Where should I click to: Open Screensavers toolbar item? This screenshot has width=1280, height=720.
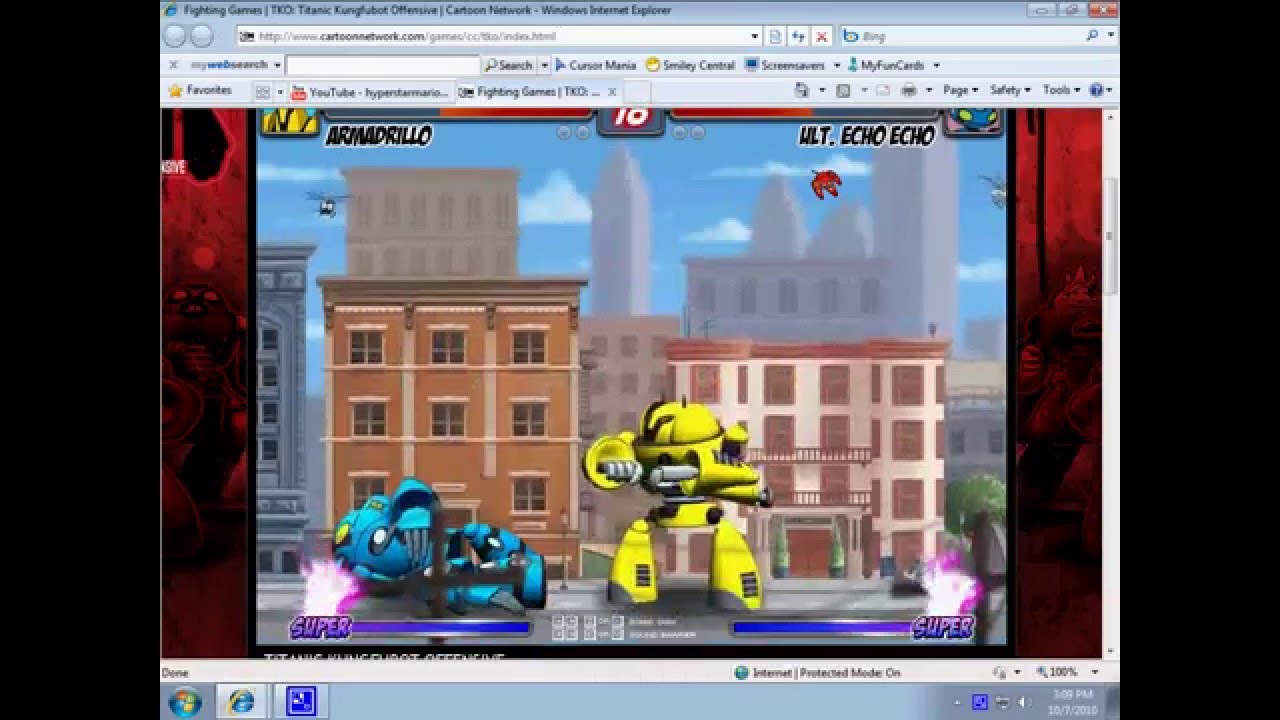pos(784,65)
